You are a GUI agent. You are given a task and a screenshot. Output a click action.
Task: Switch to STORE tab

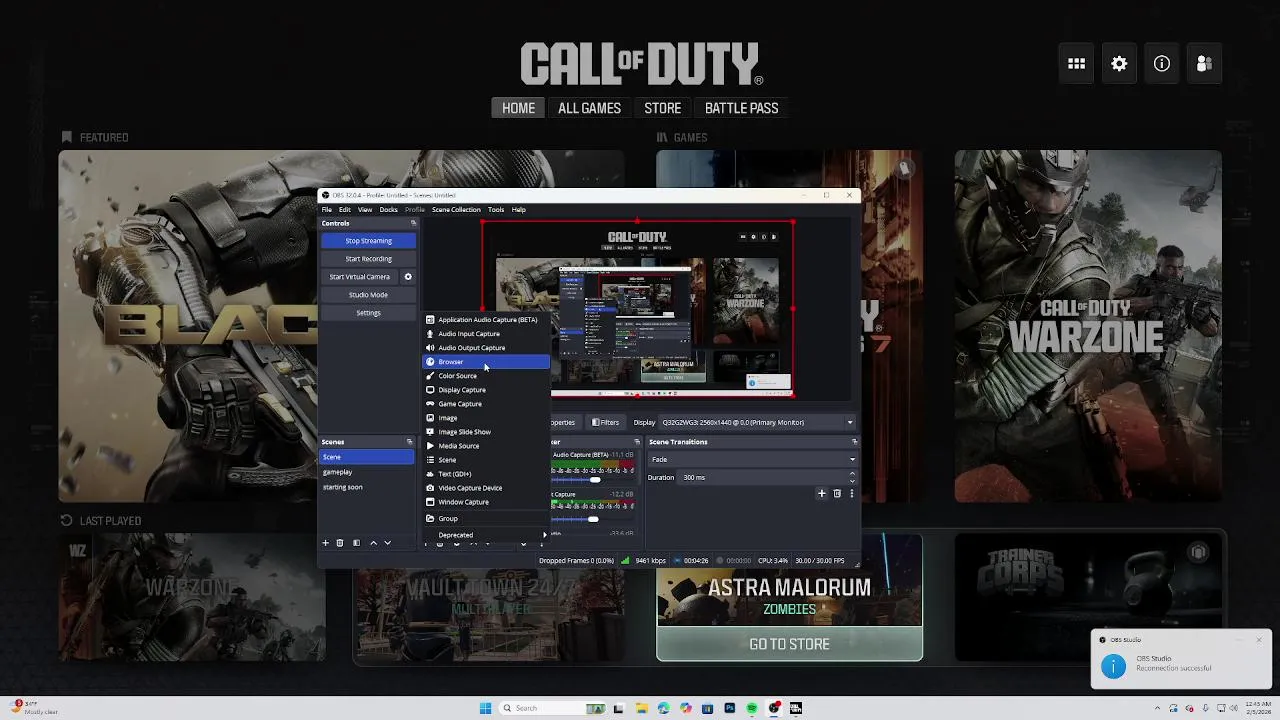662,108
